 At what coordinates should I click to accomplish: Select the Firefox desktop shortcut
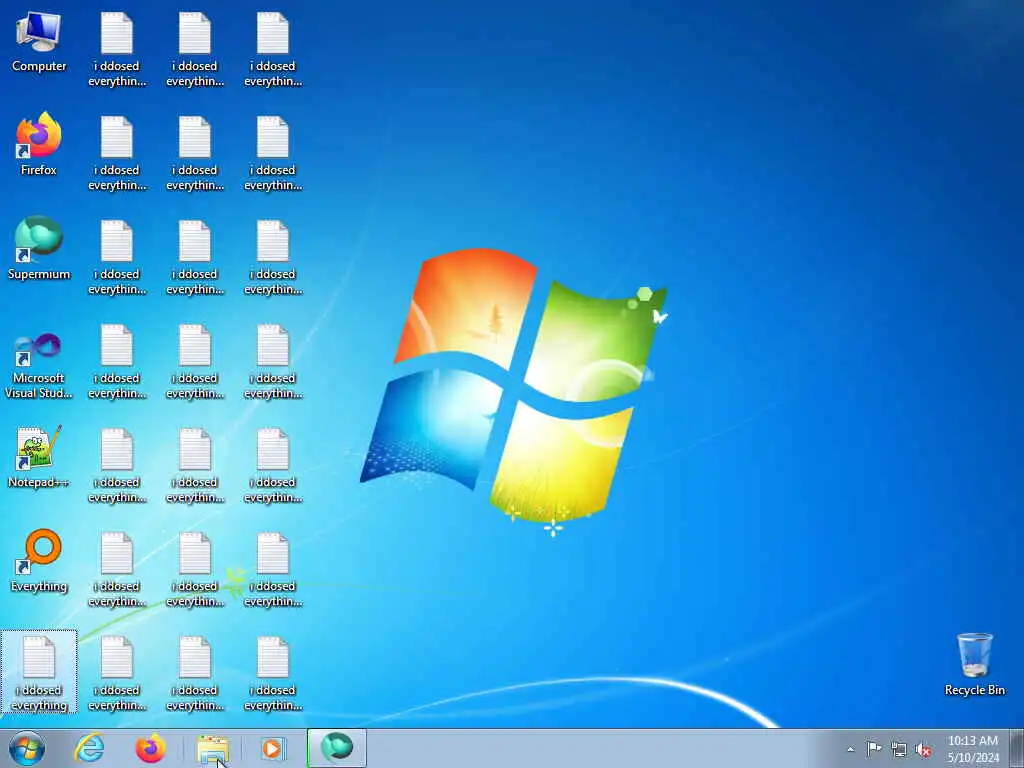(x=39, y=144)
